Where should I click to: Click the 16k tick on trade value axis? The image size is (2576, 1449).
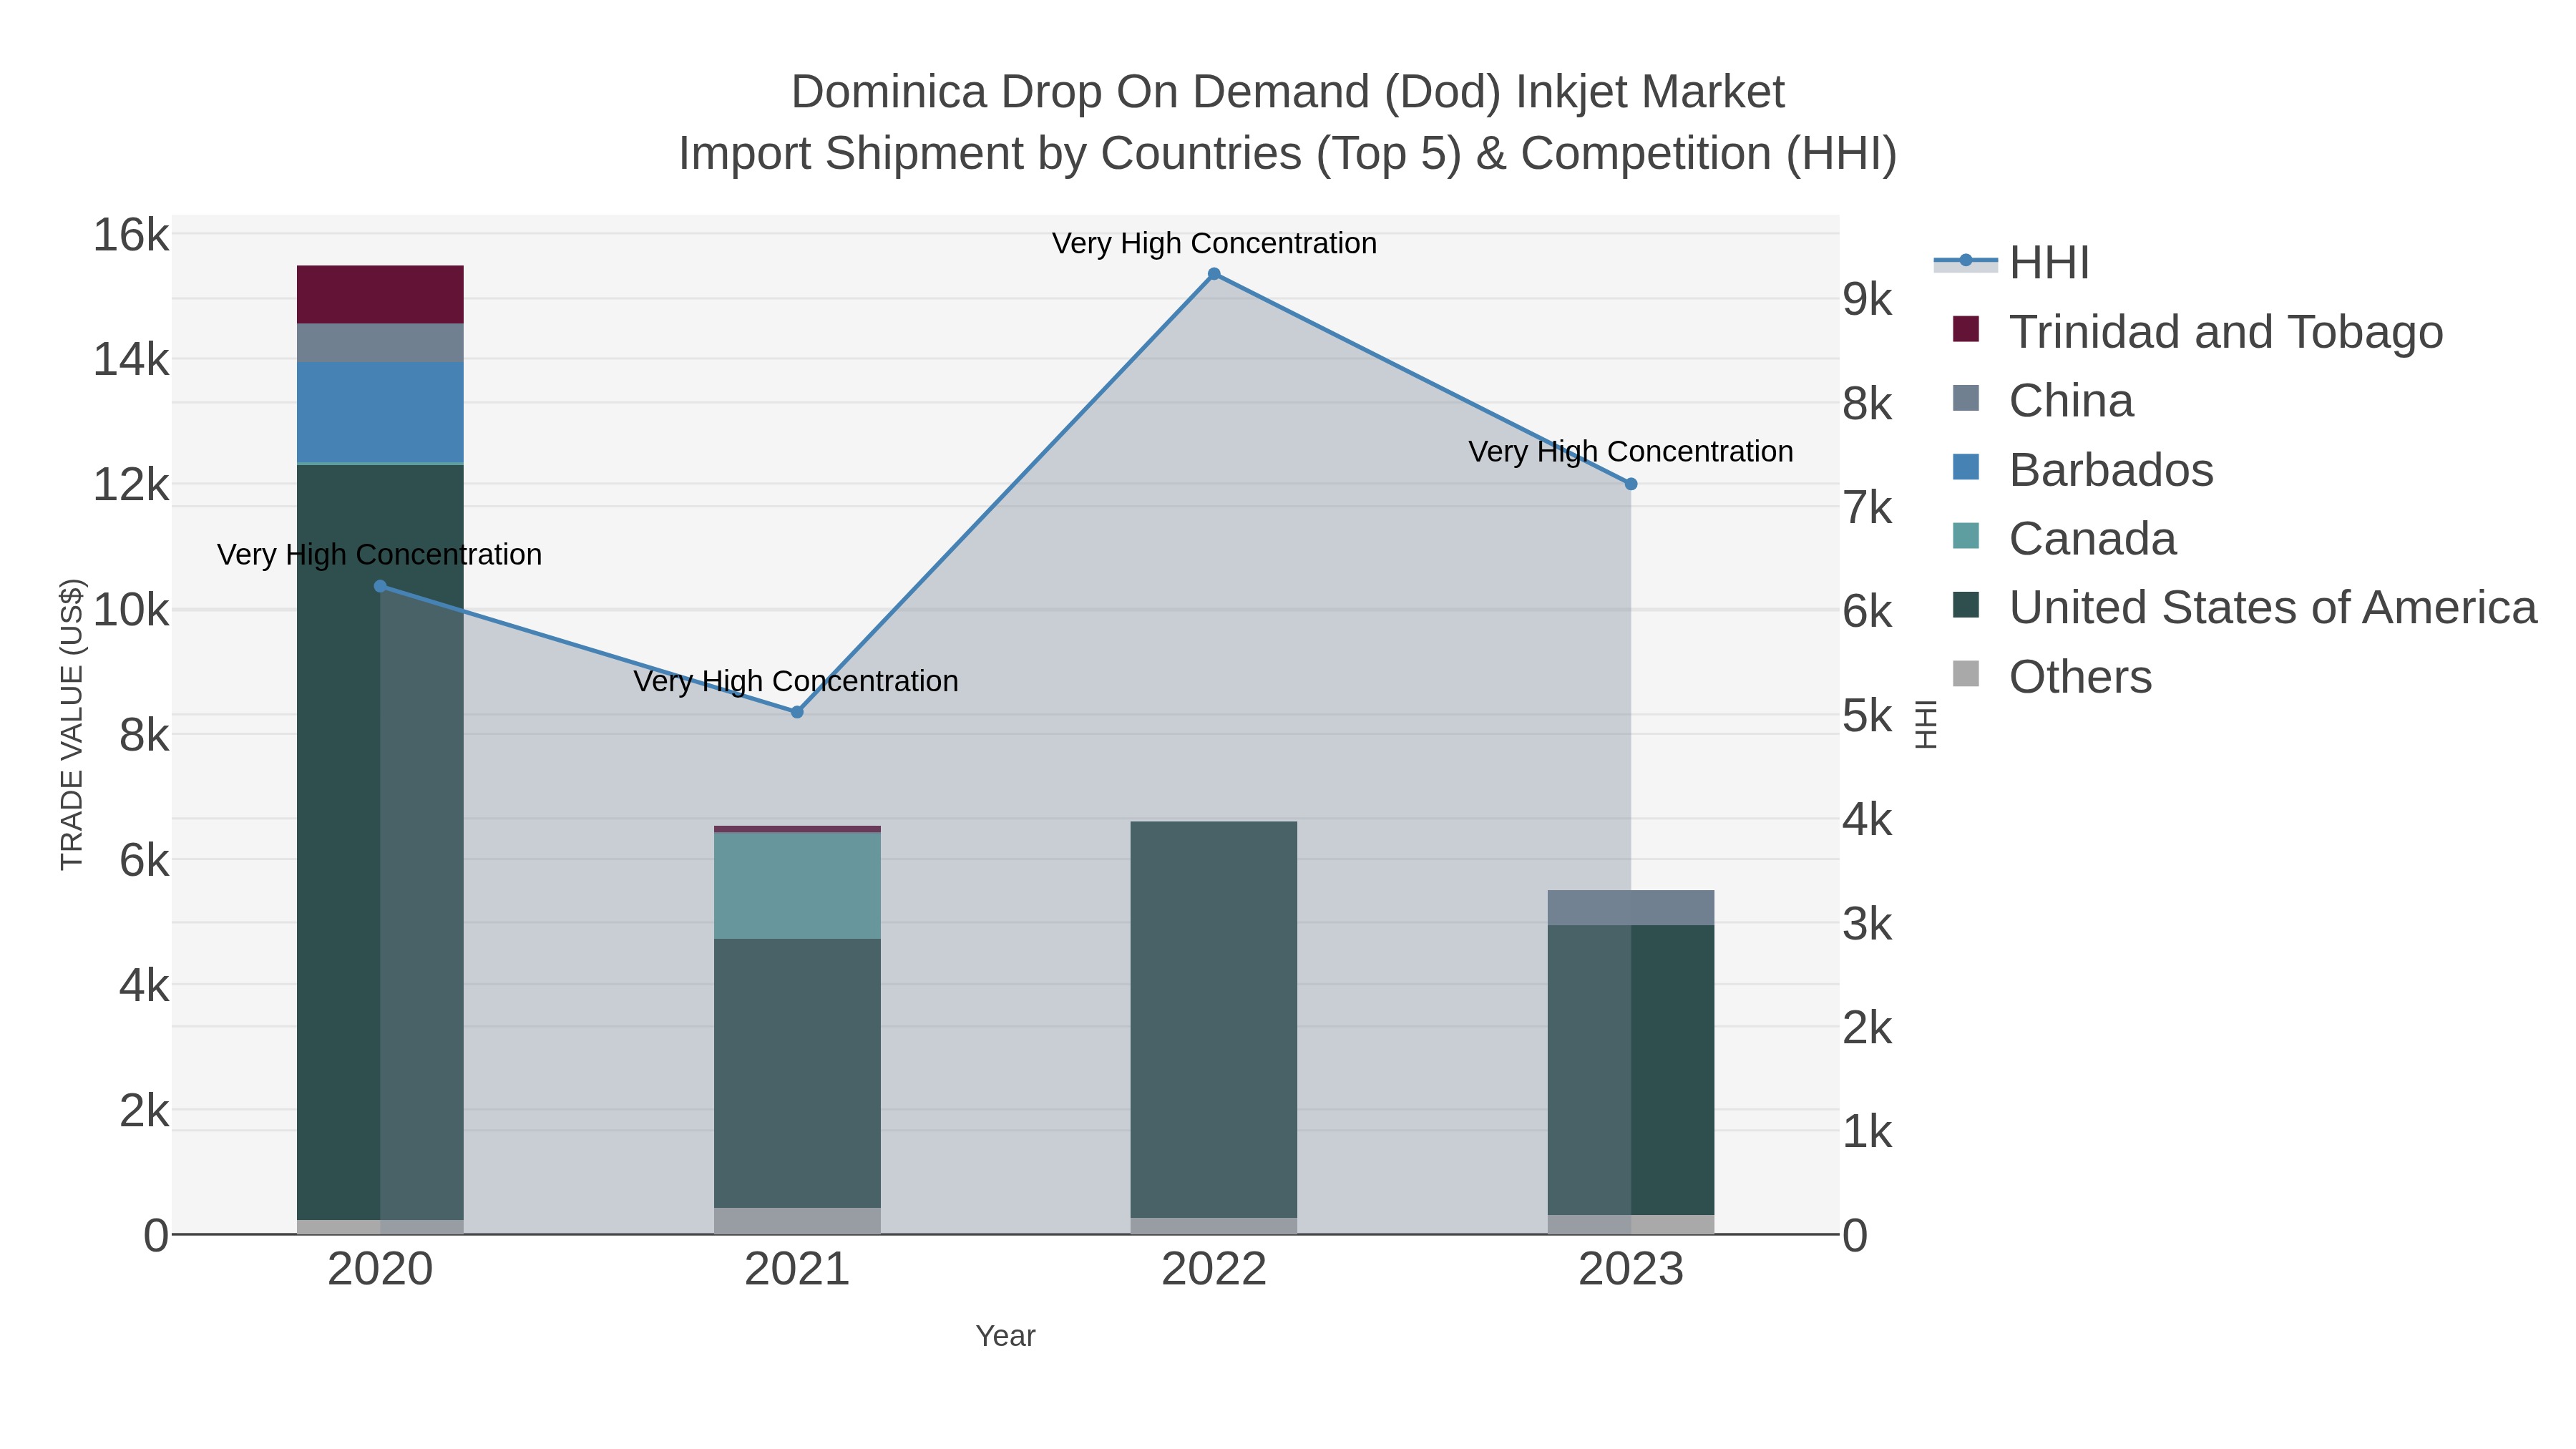[131, 236]
